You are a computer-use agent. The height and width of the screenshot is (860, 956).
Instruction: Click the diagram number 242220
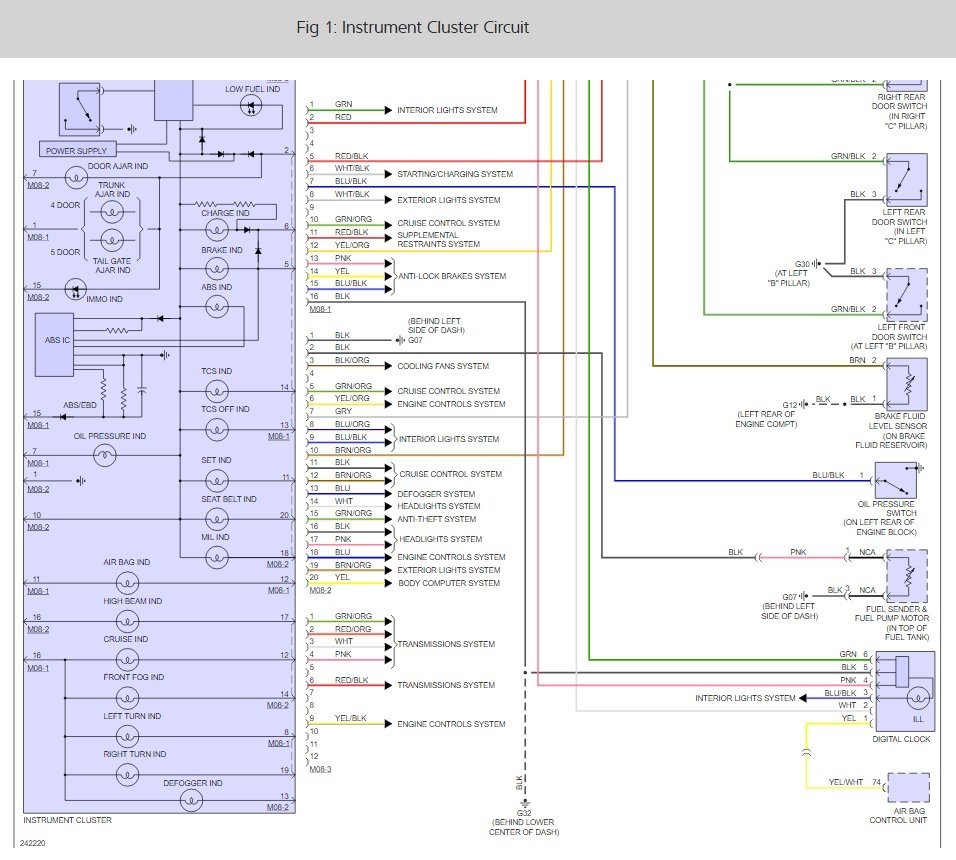point(32,844)
